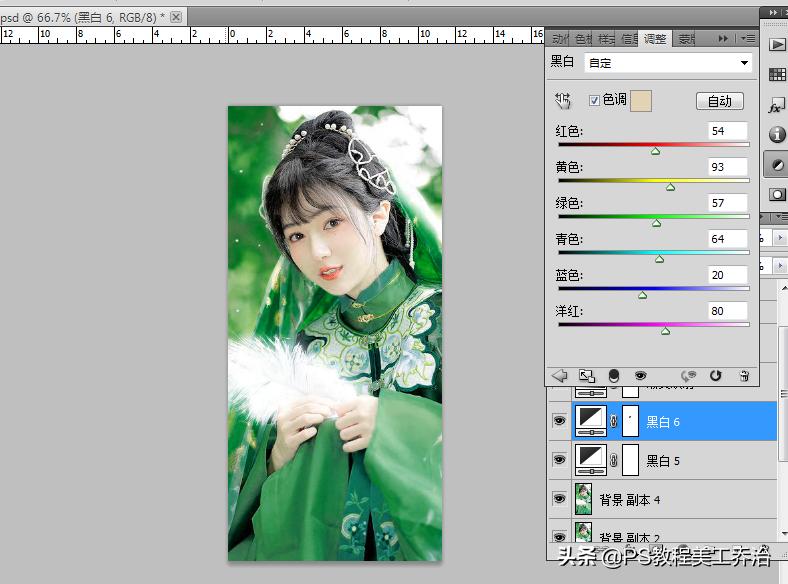Expand hidden panel tabs with double arrow

pyautogui.click(x=722, y=39)
